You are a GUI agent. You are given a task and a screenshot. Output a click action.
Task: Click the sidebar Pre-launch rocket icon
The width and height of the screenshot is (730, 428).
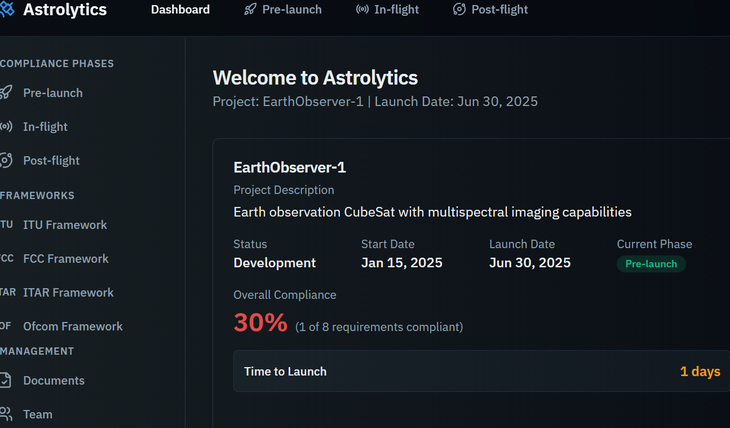point(5,93)
